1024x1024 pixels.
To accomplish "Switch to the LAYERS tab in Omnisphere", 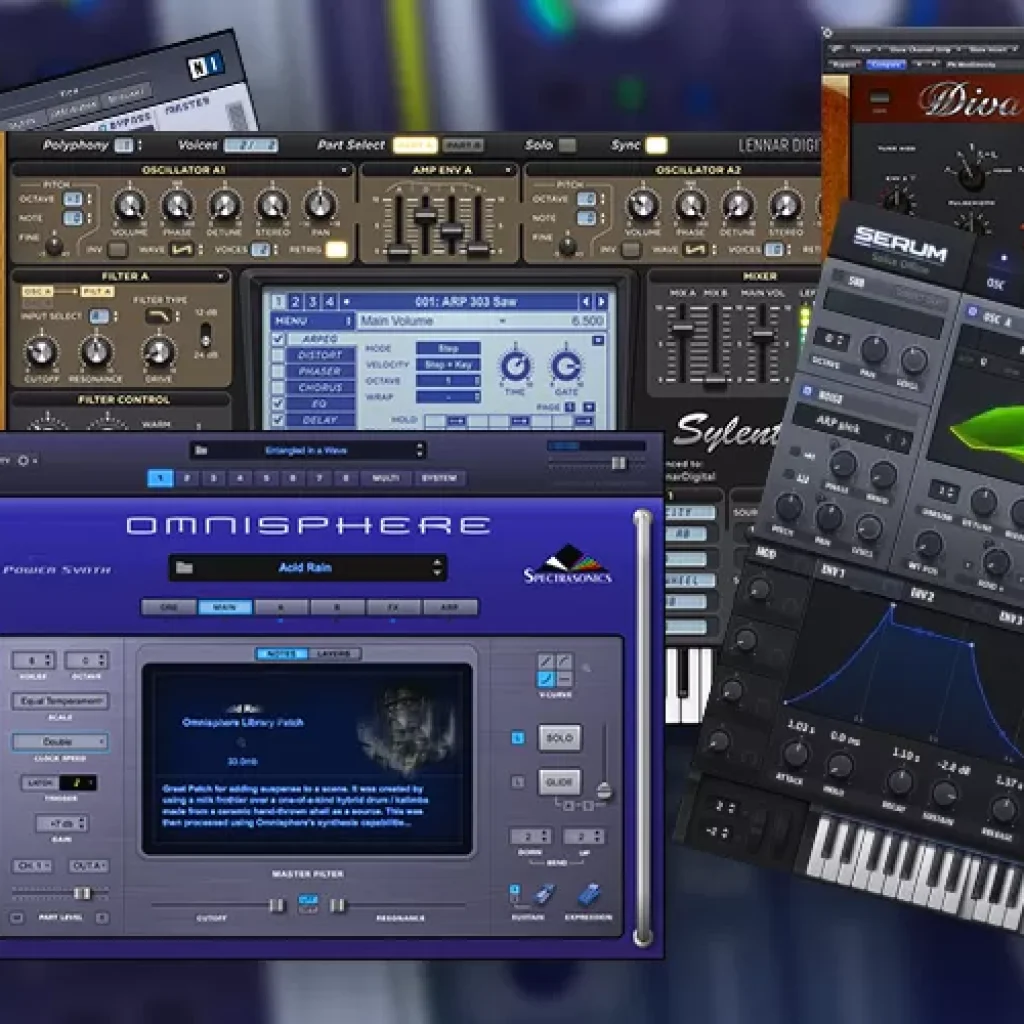I will click(334, 654).
